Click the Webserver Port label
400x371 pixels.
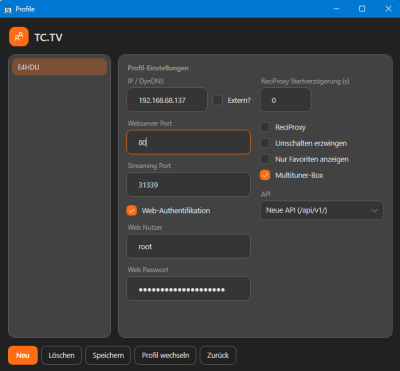(150, 123)
